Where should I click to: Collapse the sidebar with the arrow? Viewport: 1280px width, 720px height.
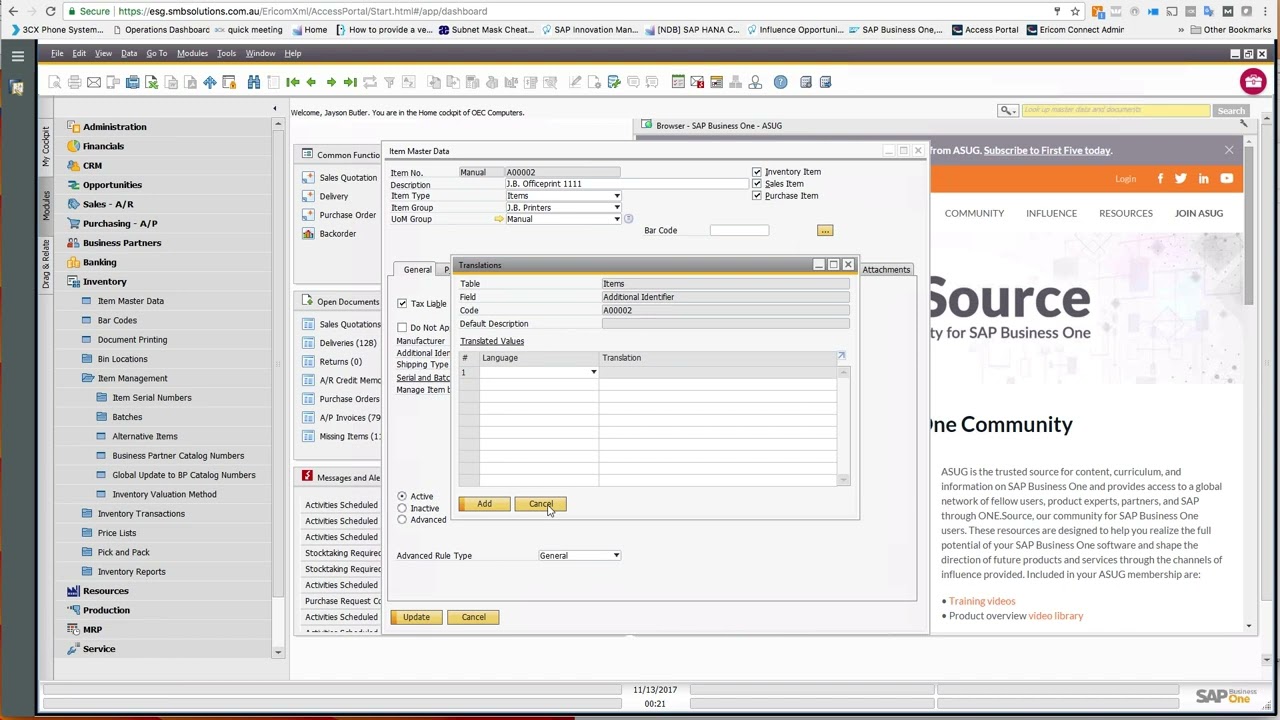point(275,108)
